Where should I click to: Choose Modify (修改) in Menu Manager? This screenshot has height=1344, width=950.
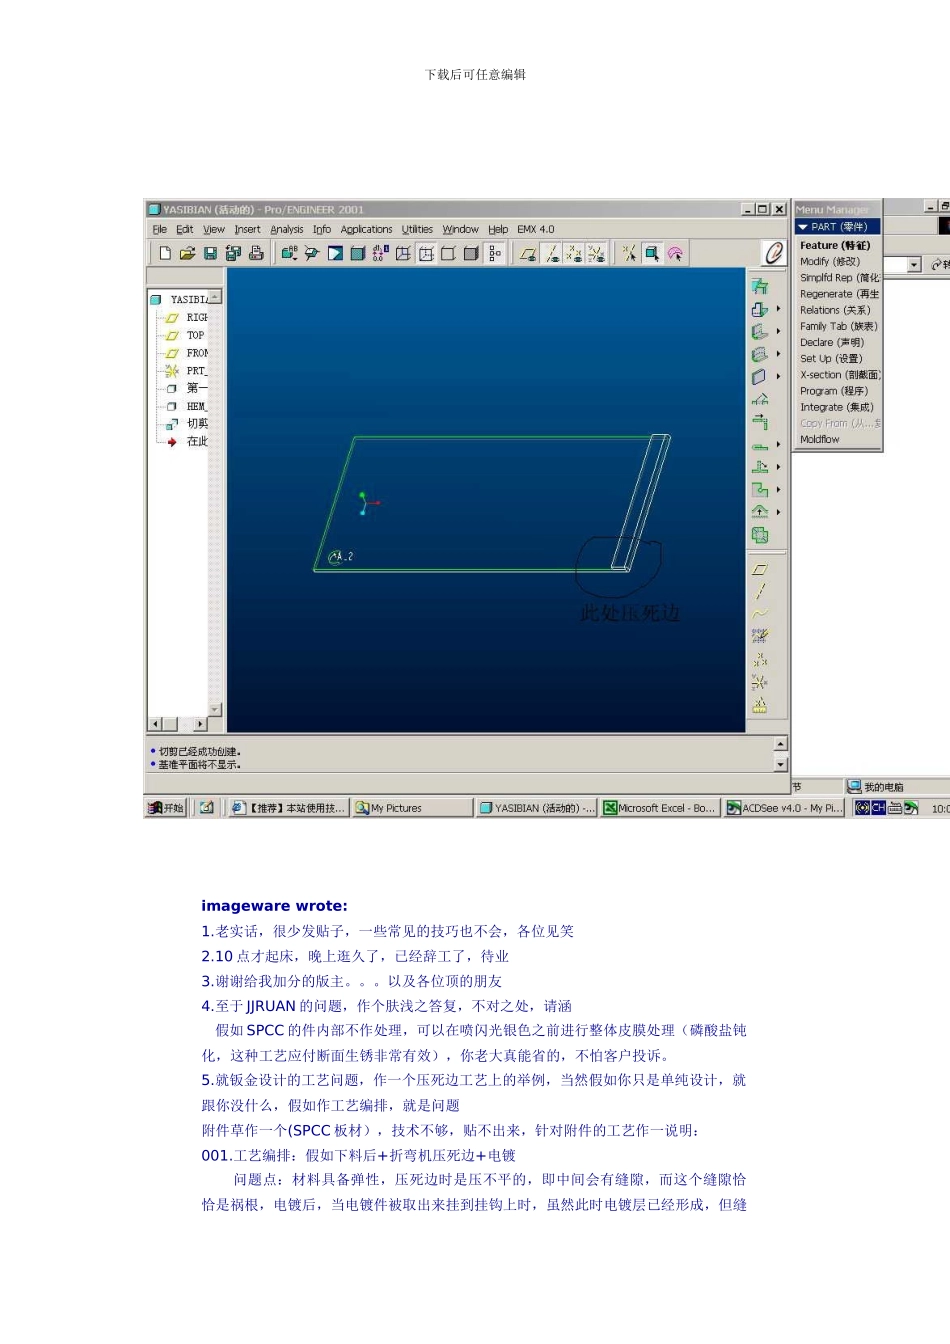coord(830,262)
